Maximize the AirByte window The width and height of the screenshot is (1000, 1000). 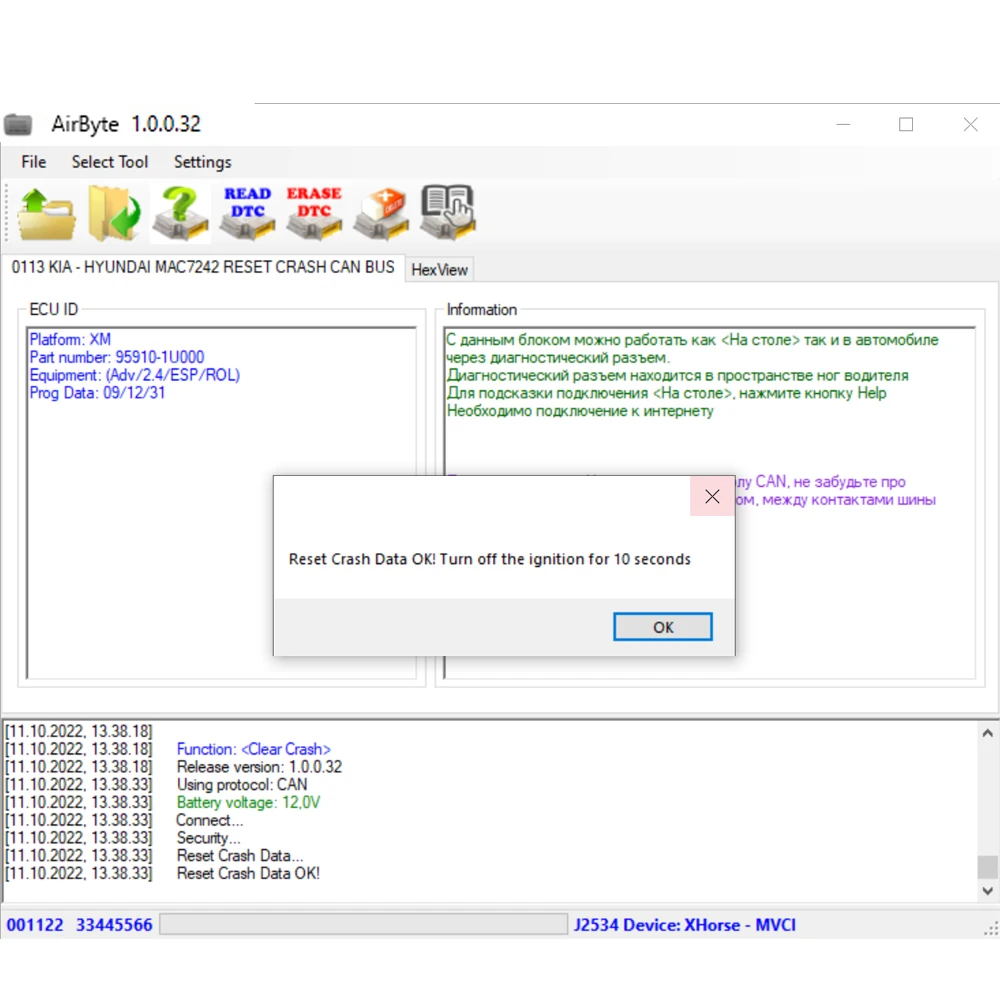(906, 124)
